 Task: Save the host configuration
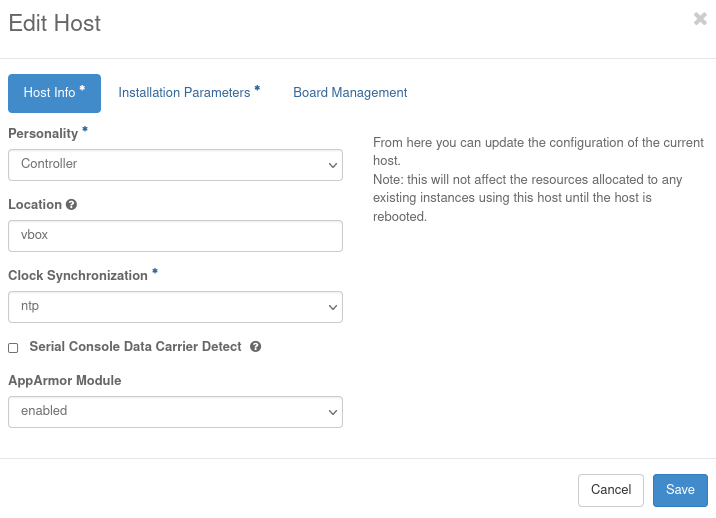tap(680, 490)
